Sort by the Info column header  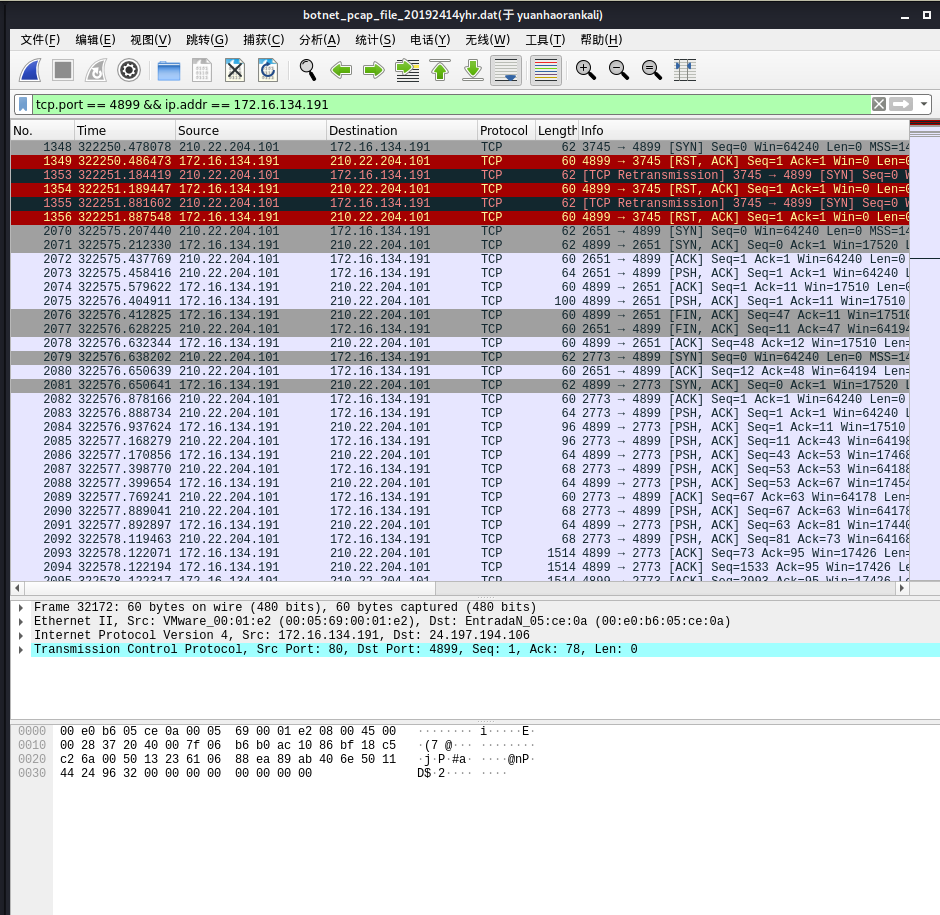tap(743, 131)
